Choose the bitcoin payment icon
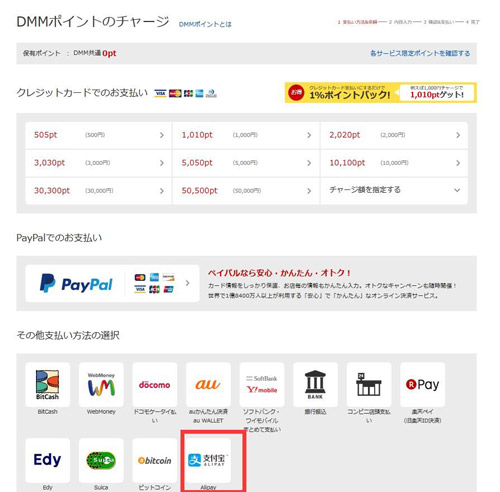 coord(155,460)
